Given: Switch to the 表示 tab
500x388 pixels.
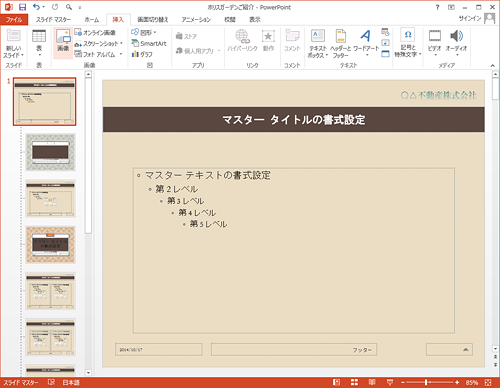Looking at the screenshot, I should click(x=255, y=20).
